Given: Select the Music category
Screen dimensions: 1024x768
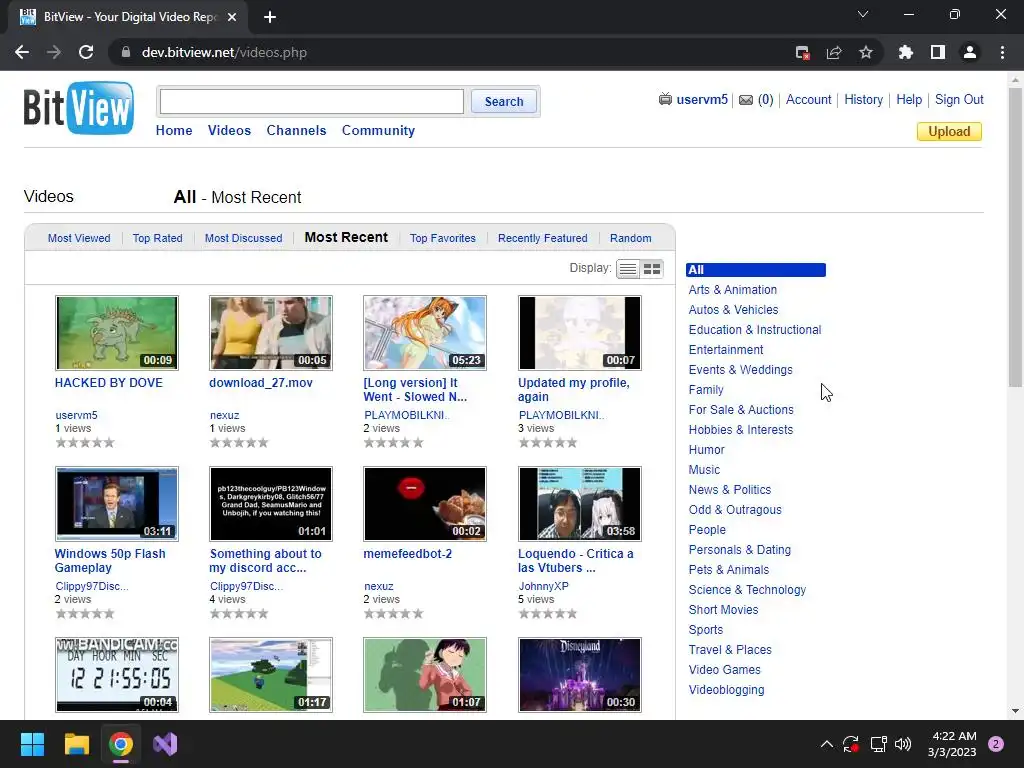Looking at the screenshot, I should tap(704, 470).
